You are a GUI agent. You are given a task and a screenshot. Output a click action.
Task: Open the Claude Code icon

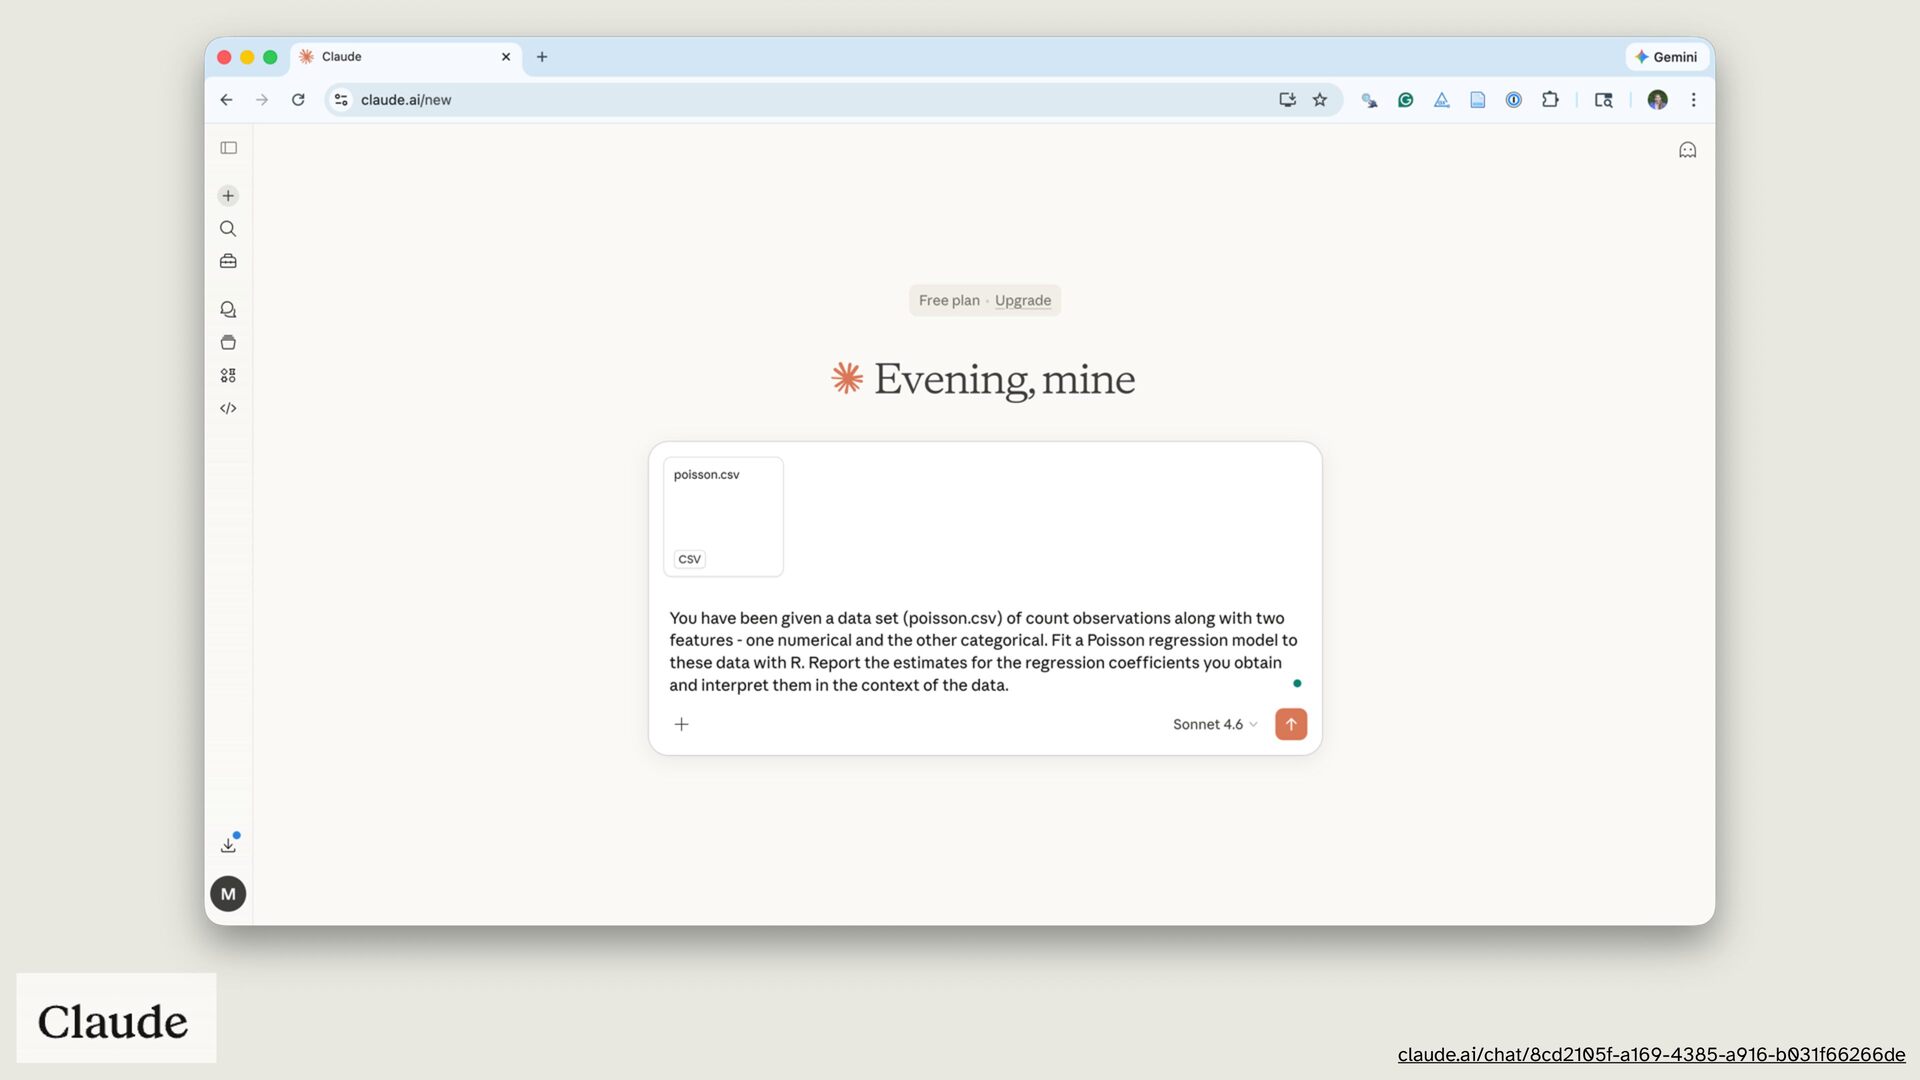click(228, 408)
